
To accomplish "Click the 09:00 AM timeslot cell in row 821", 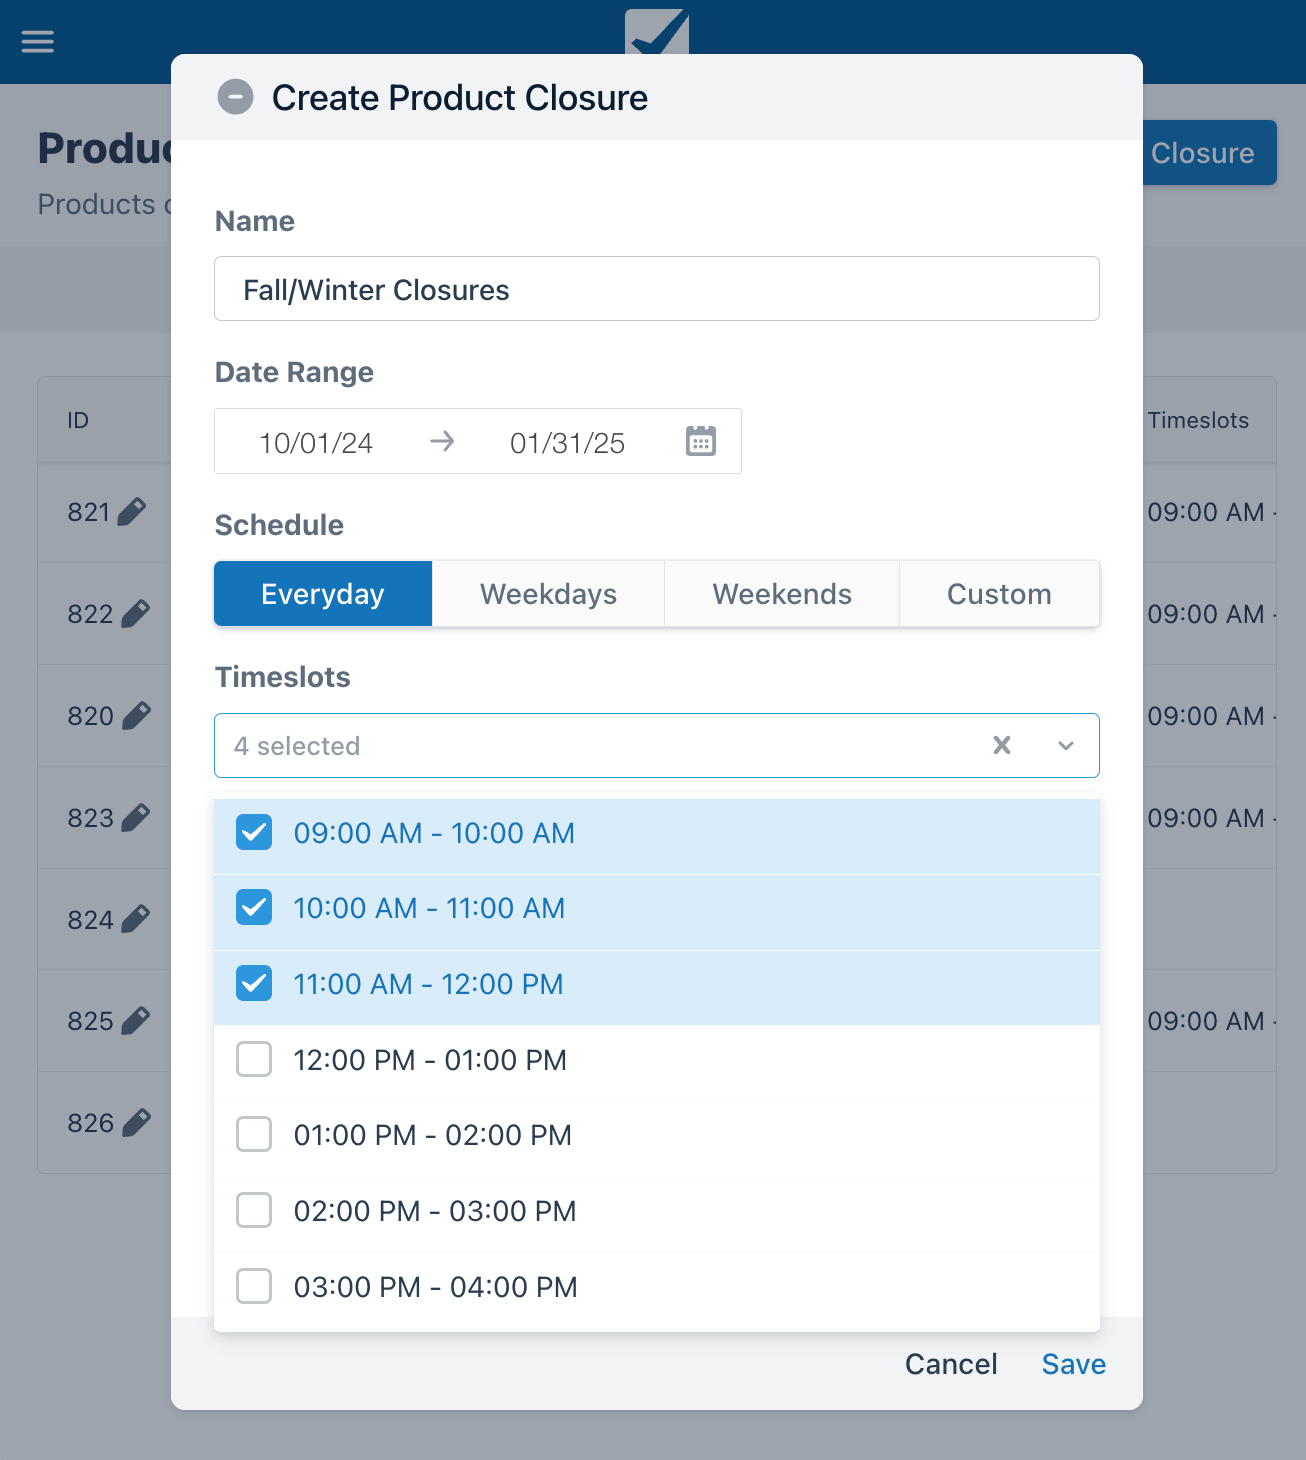I will 1211,512.
